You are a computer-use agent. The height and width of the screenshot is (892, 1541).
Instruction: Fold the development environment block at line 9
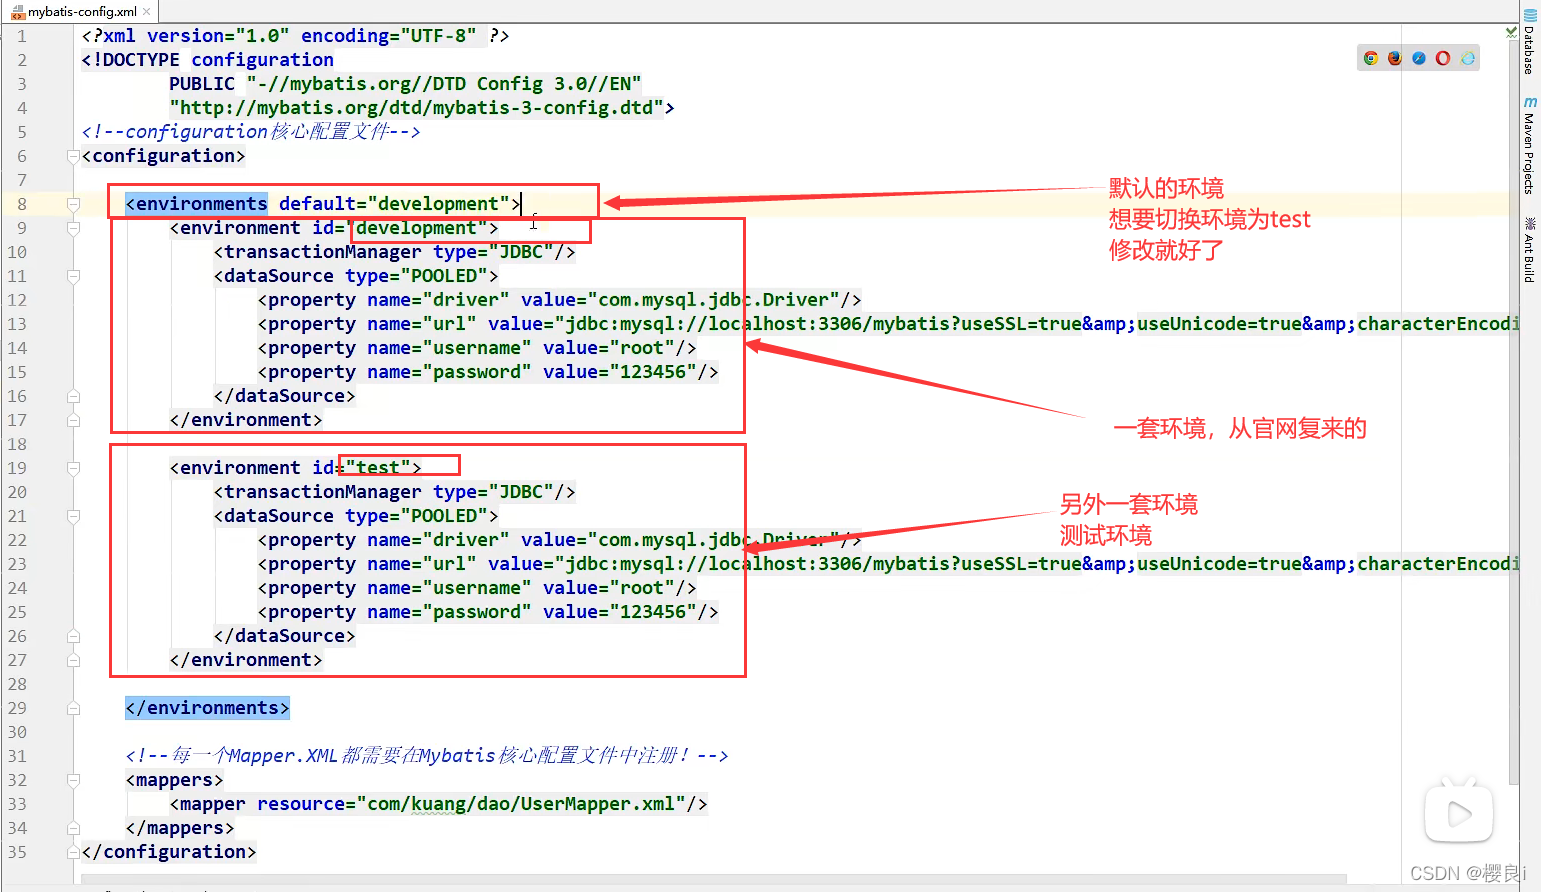point(73,228)
